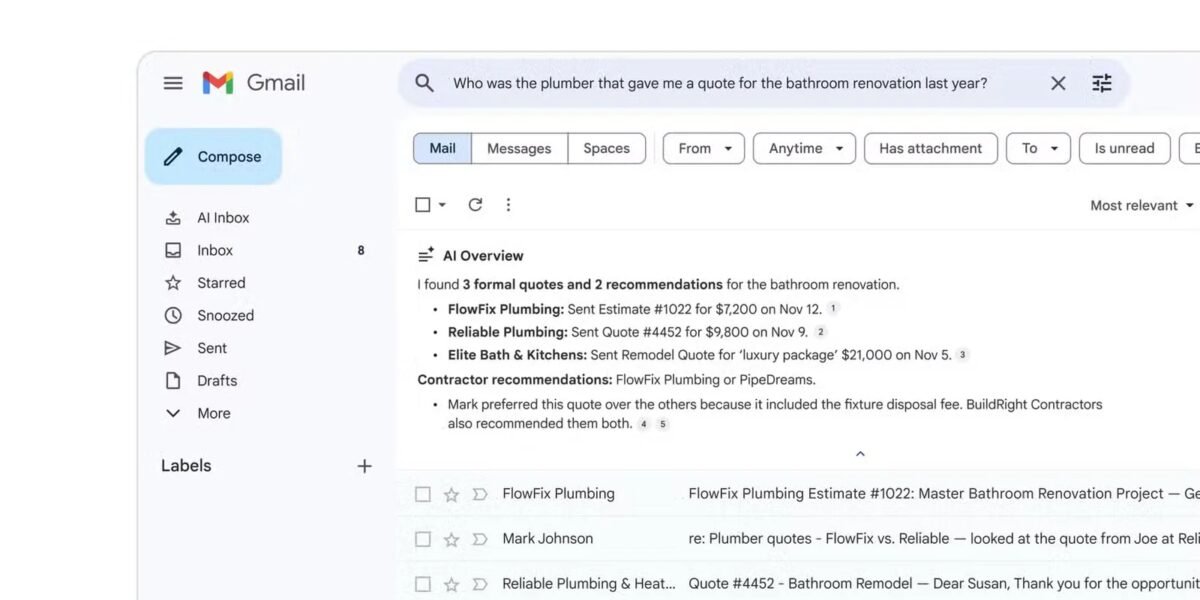This screenshot has width=1200, height=600.
Task: Click the Sent arrow icon in sidebar
Action: pyautogui.click(x=173, y=348)
